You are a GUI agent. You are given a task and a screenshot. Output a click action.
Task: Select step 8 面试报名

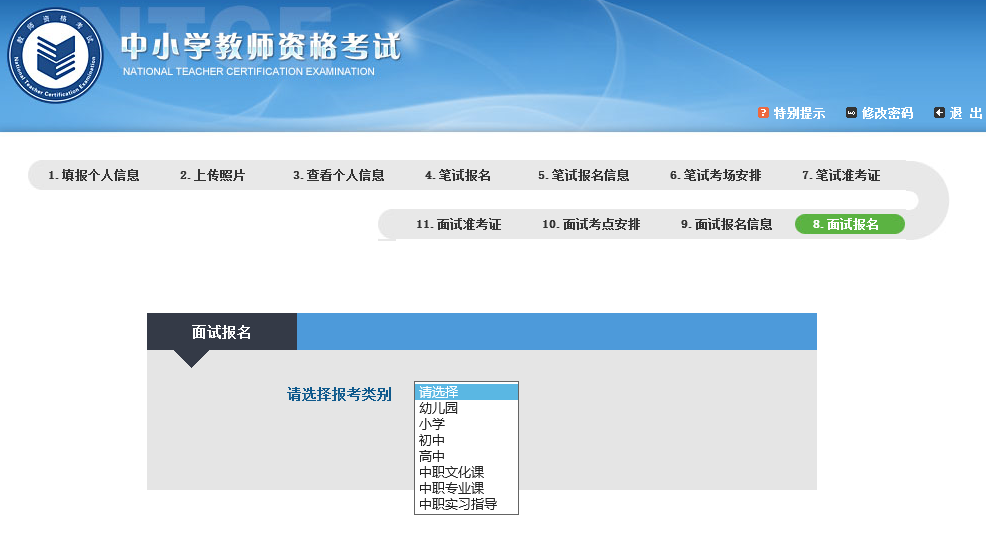pyautogui.click(x=849, y=224)
